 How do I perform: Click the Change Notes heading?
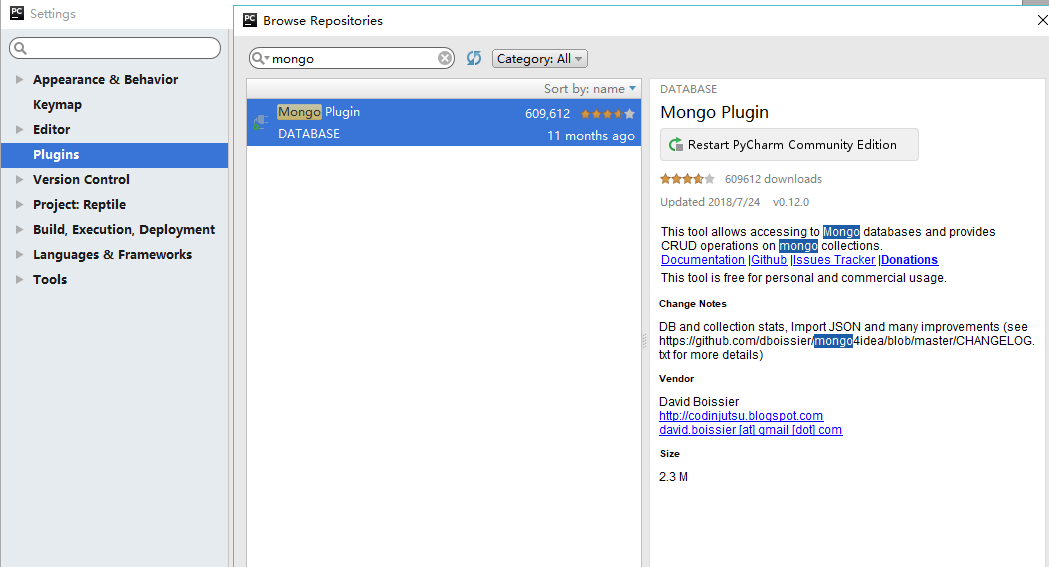click(692, 304)
